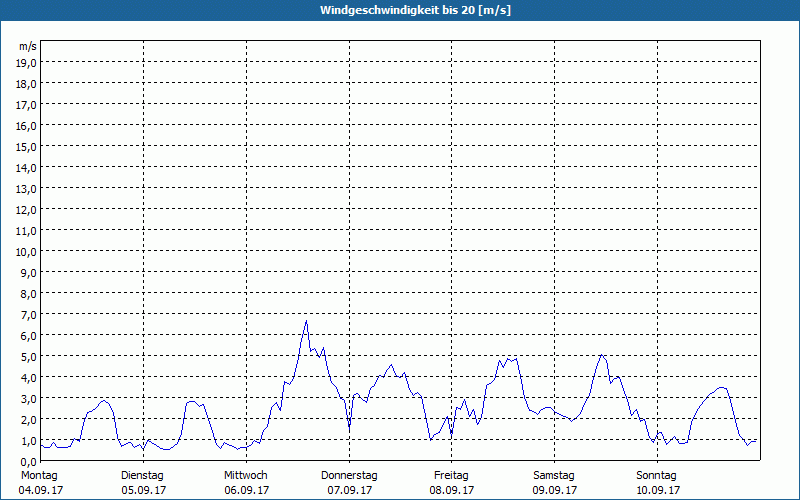Select the 16,0 axis value

pos(27,126)
